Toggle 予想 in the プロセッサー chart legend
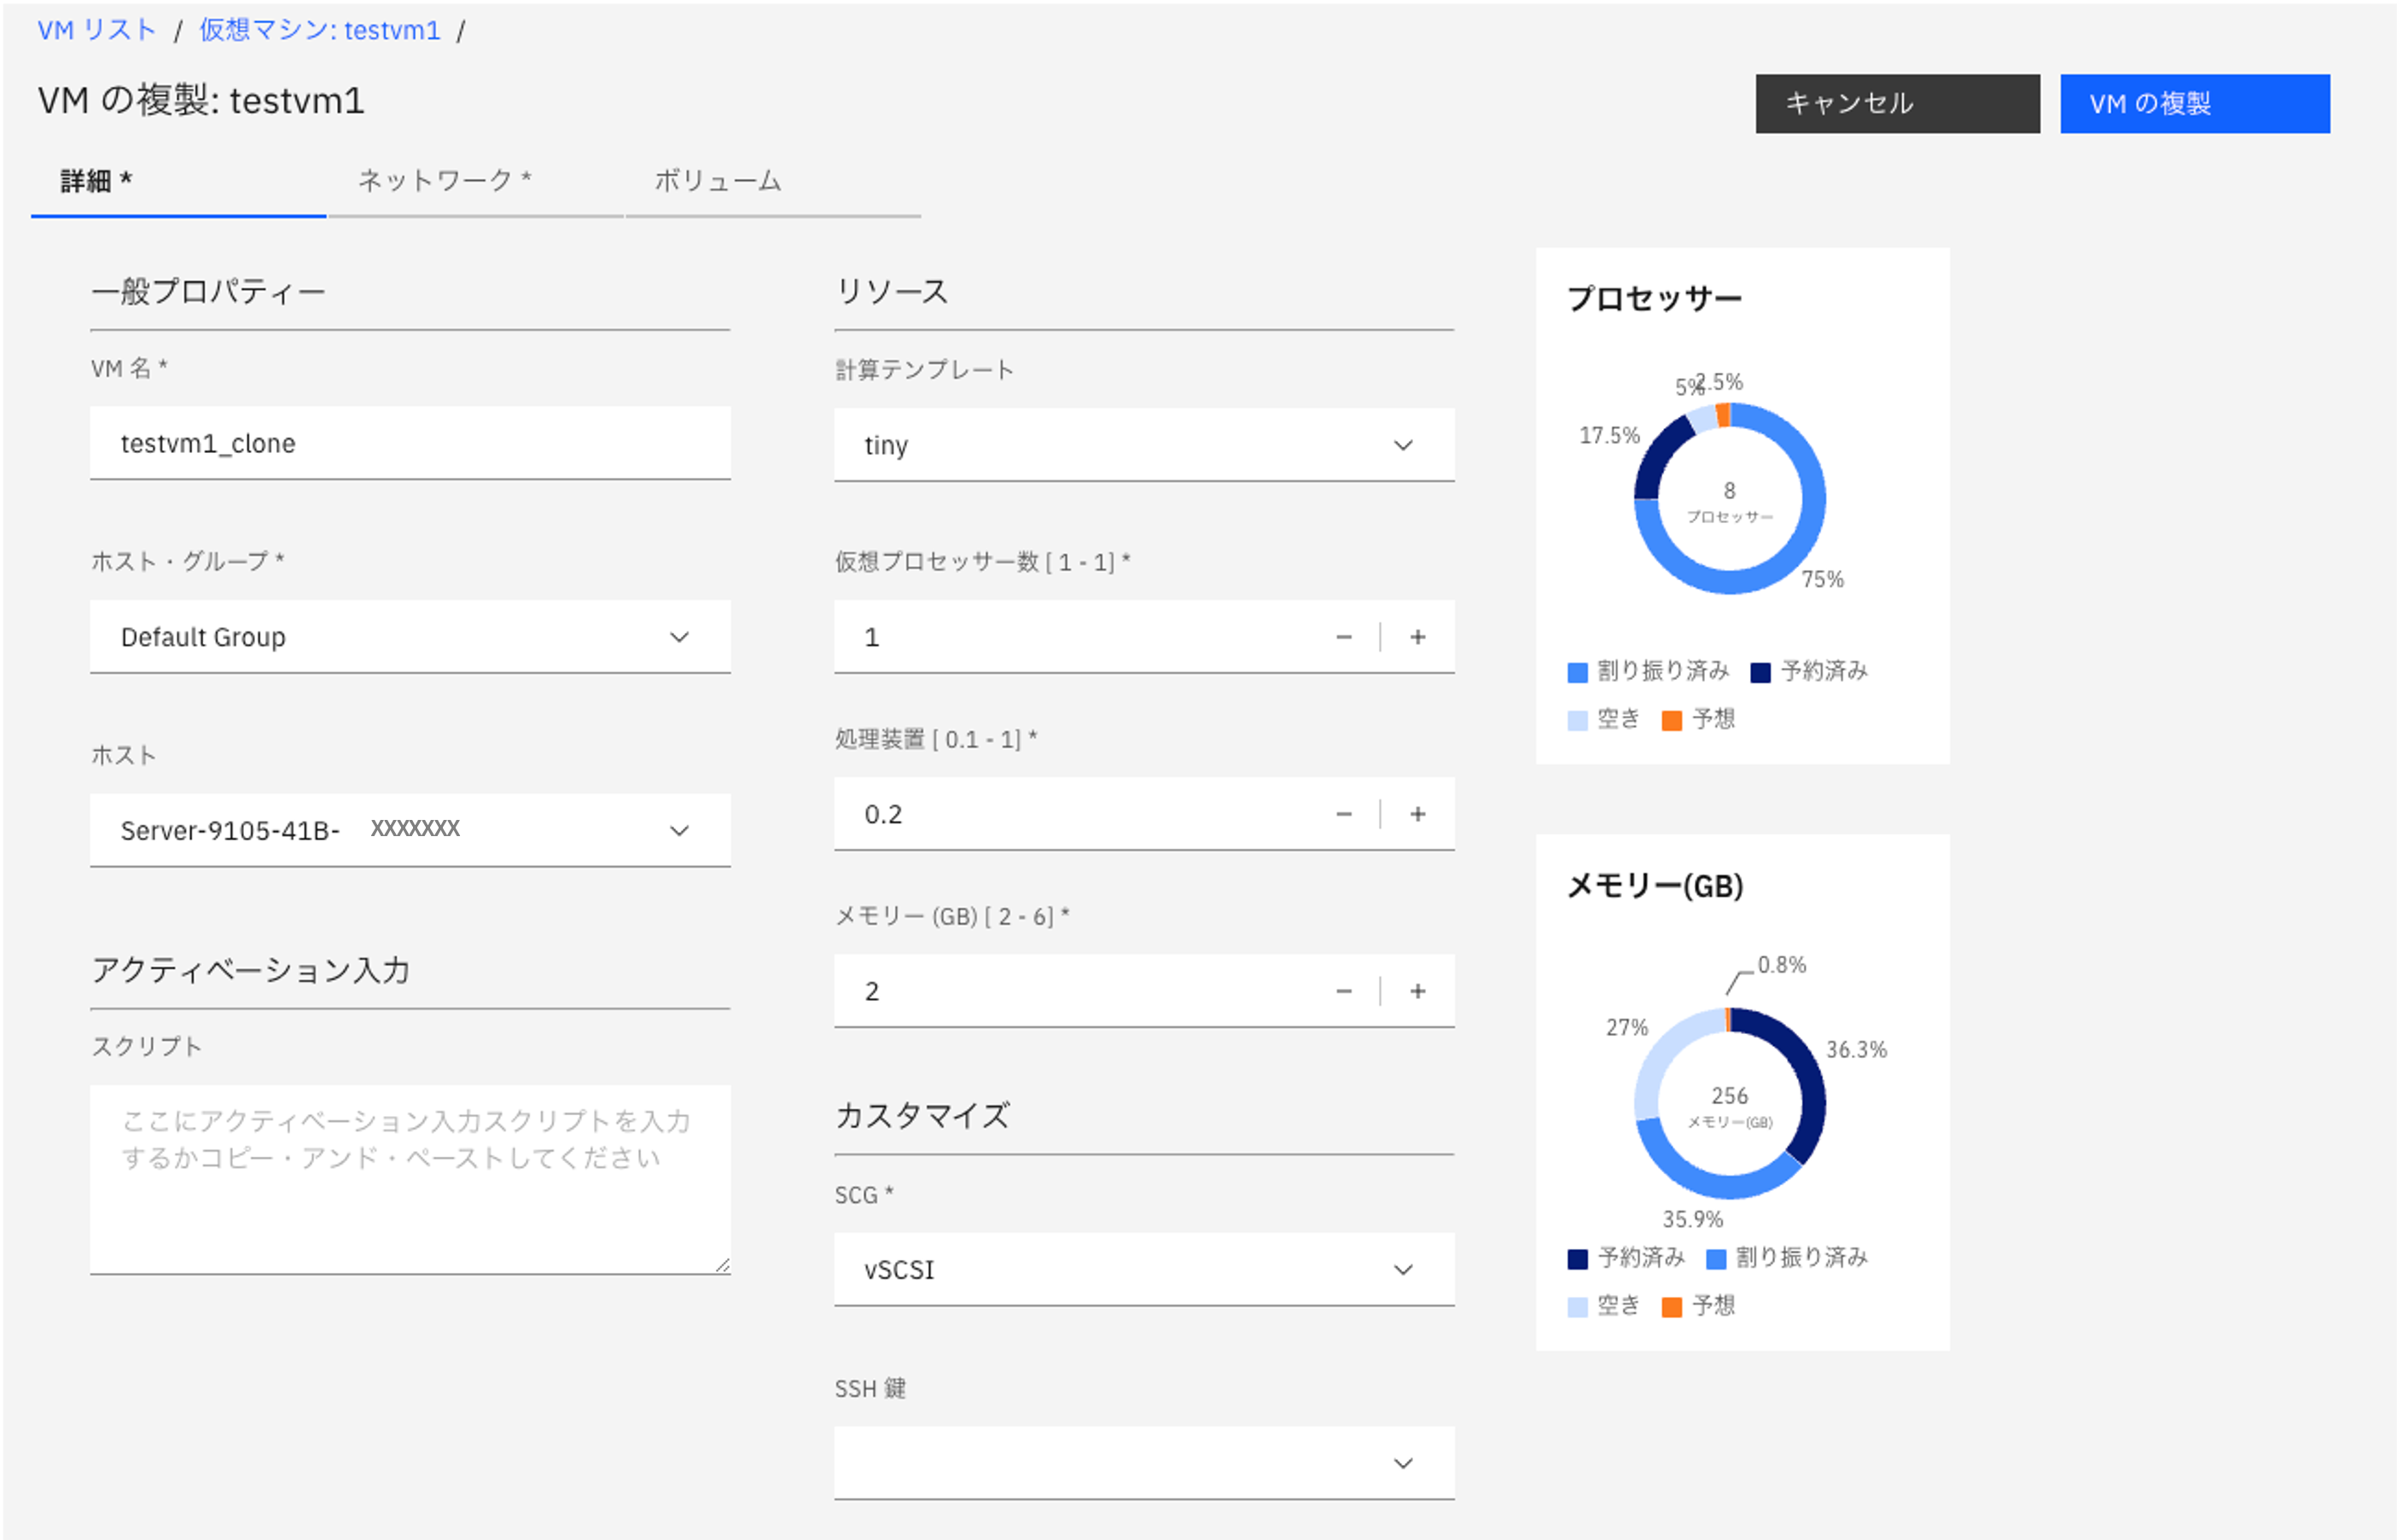The image size is (2397, 1540). coord(1706,719)
